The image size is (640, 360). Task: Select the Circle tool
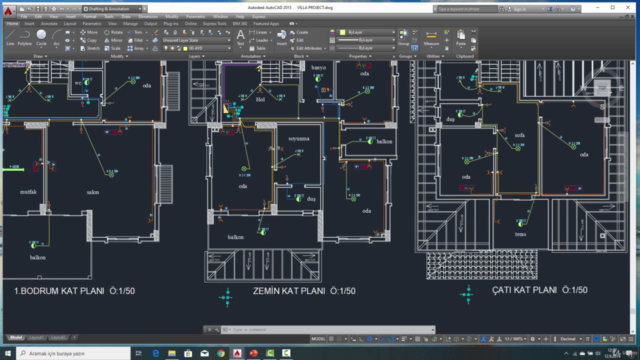[x=41, y=38]
